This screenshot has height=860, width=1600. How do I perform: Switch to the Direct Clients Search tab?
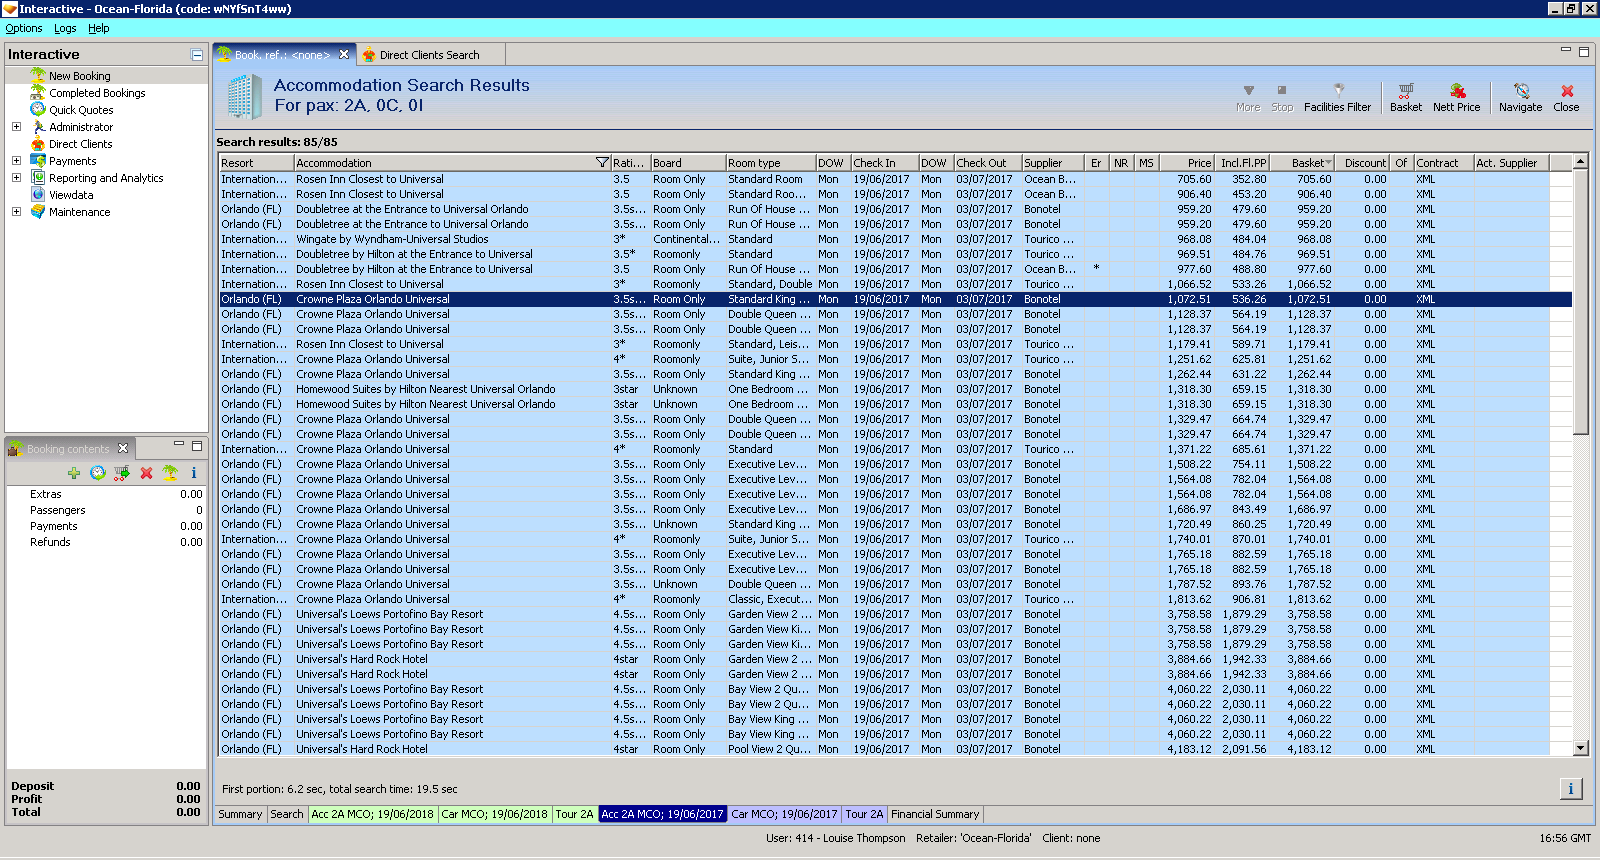tap(428, 55)
